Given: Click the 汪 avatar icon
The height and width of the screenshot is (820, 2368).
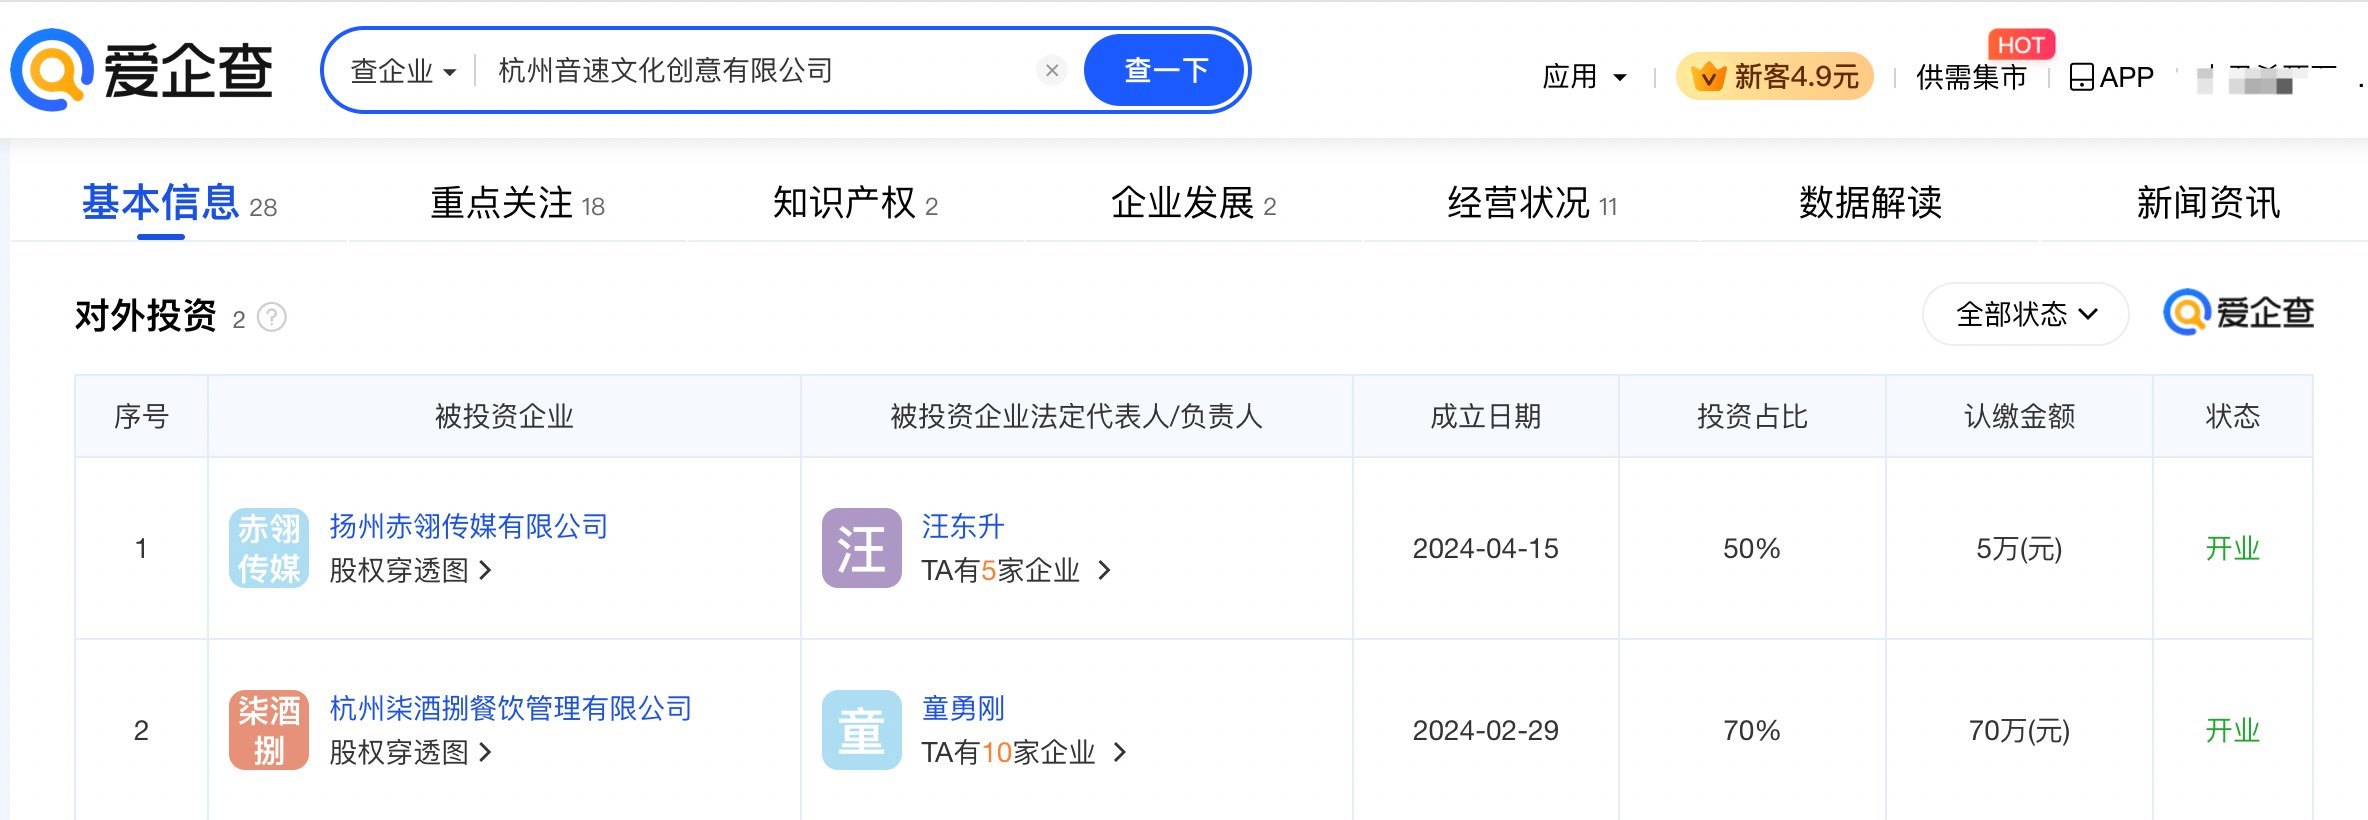Looking at the screenshot, I should pyautogui.click(x=862, y=548).
